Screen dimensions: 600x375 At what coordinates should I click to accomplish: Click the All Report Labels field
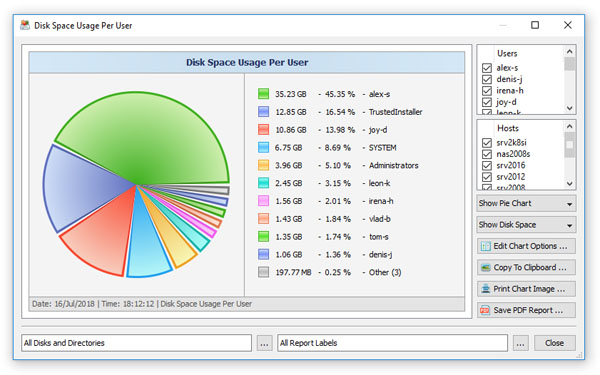click(393, 343)
